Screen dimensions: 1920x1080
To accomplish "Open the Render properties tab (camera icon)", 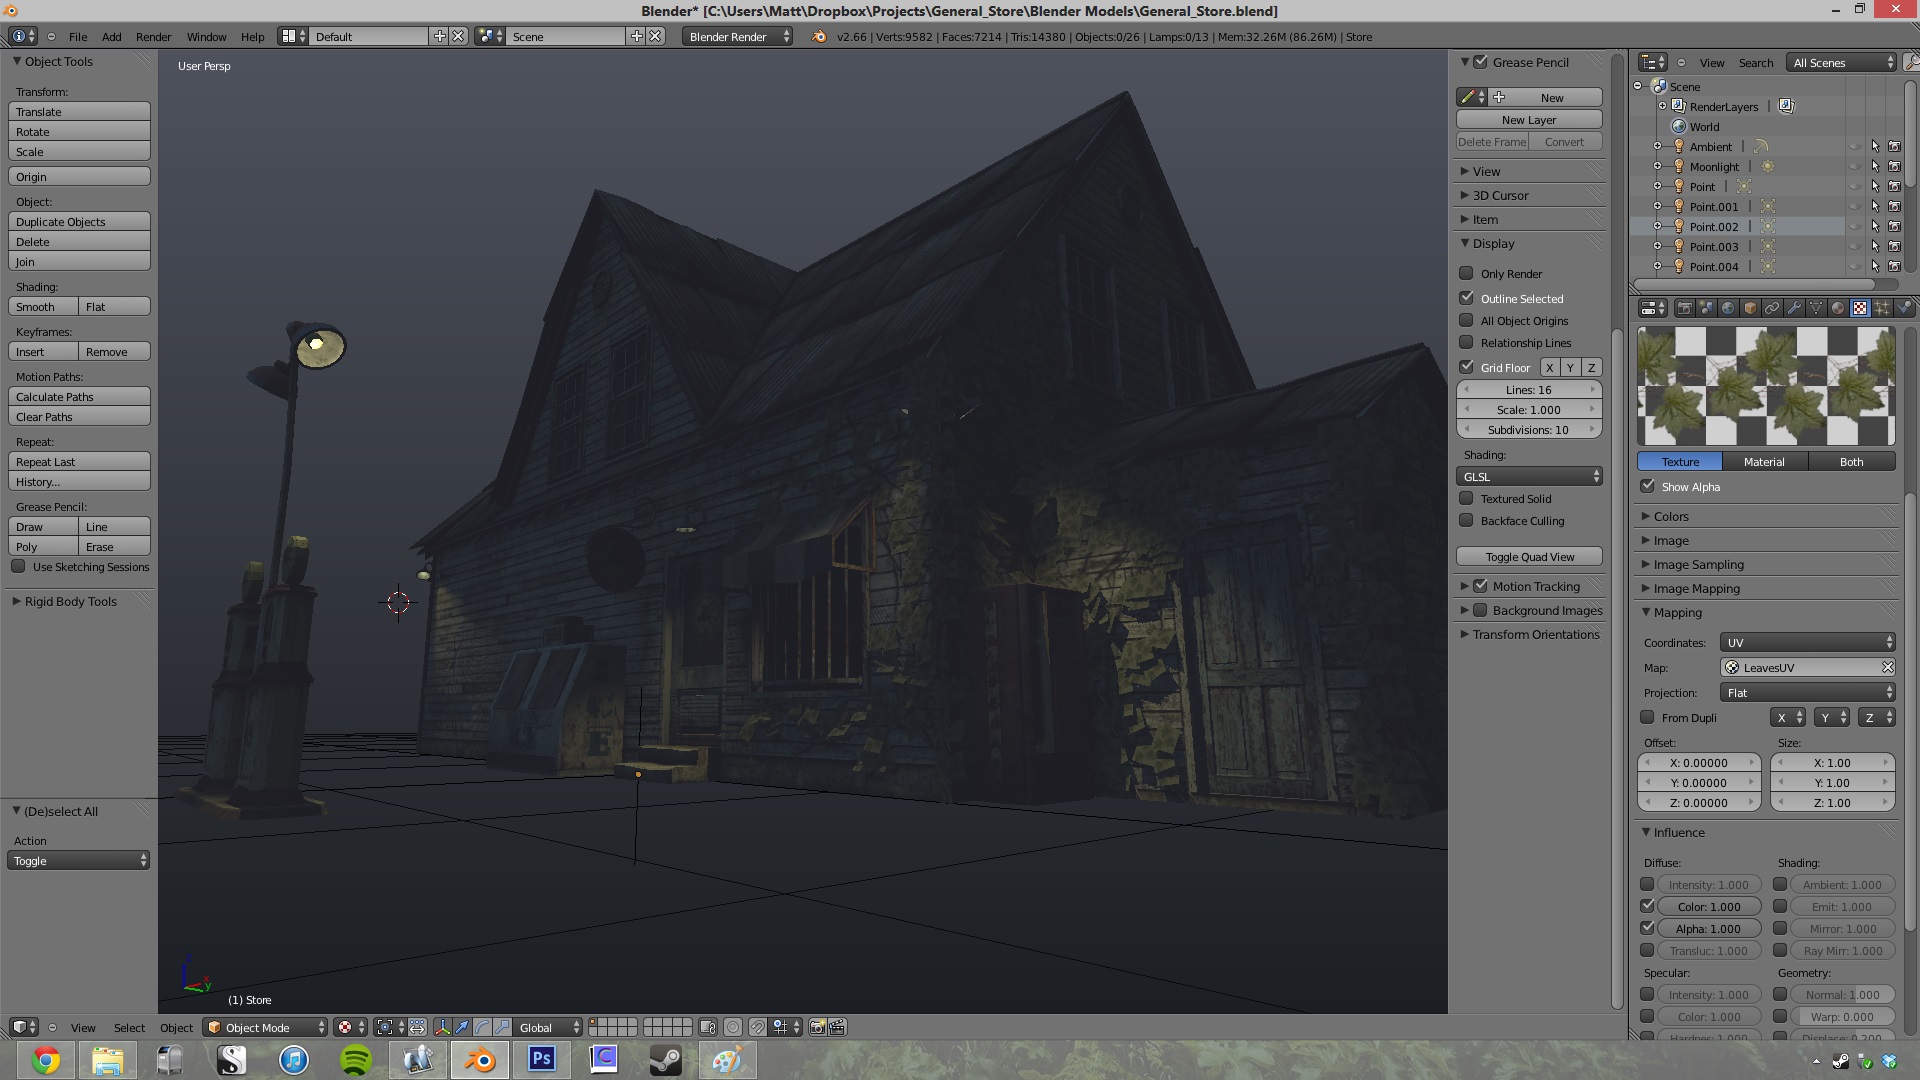I will (1684, 308).
